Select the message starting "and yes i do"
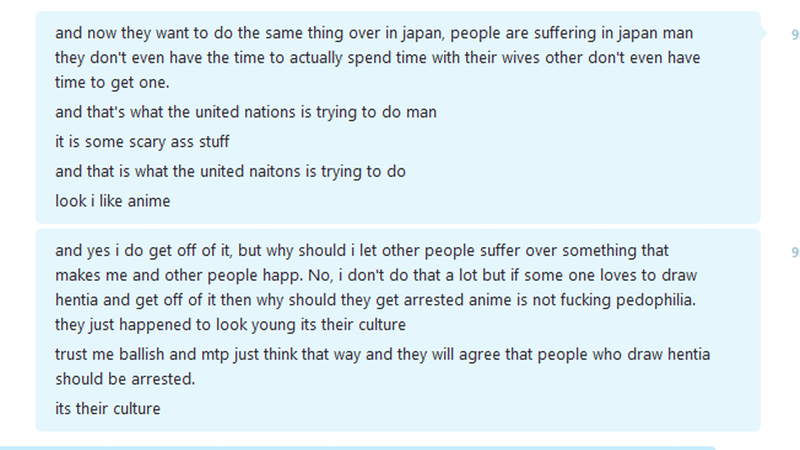The height and width of the screenshot is (450, 800). [x=376, y=287]
